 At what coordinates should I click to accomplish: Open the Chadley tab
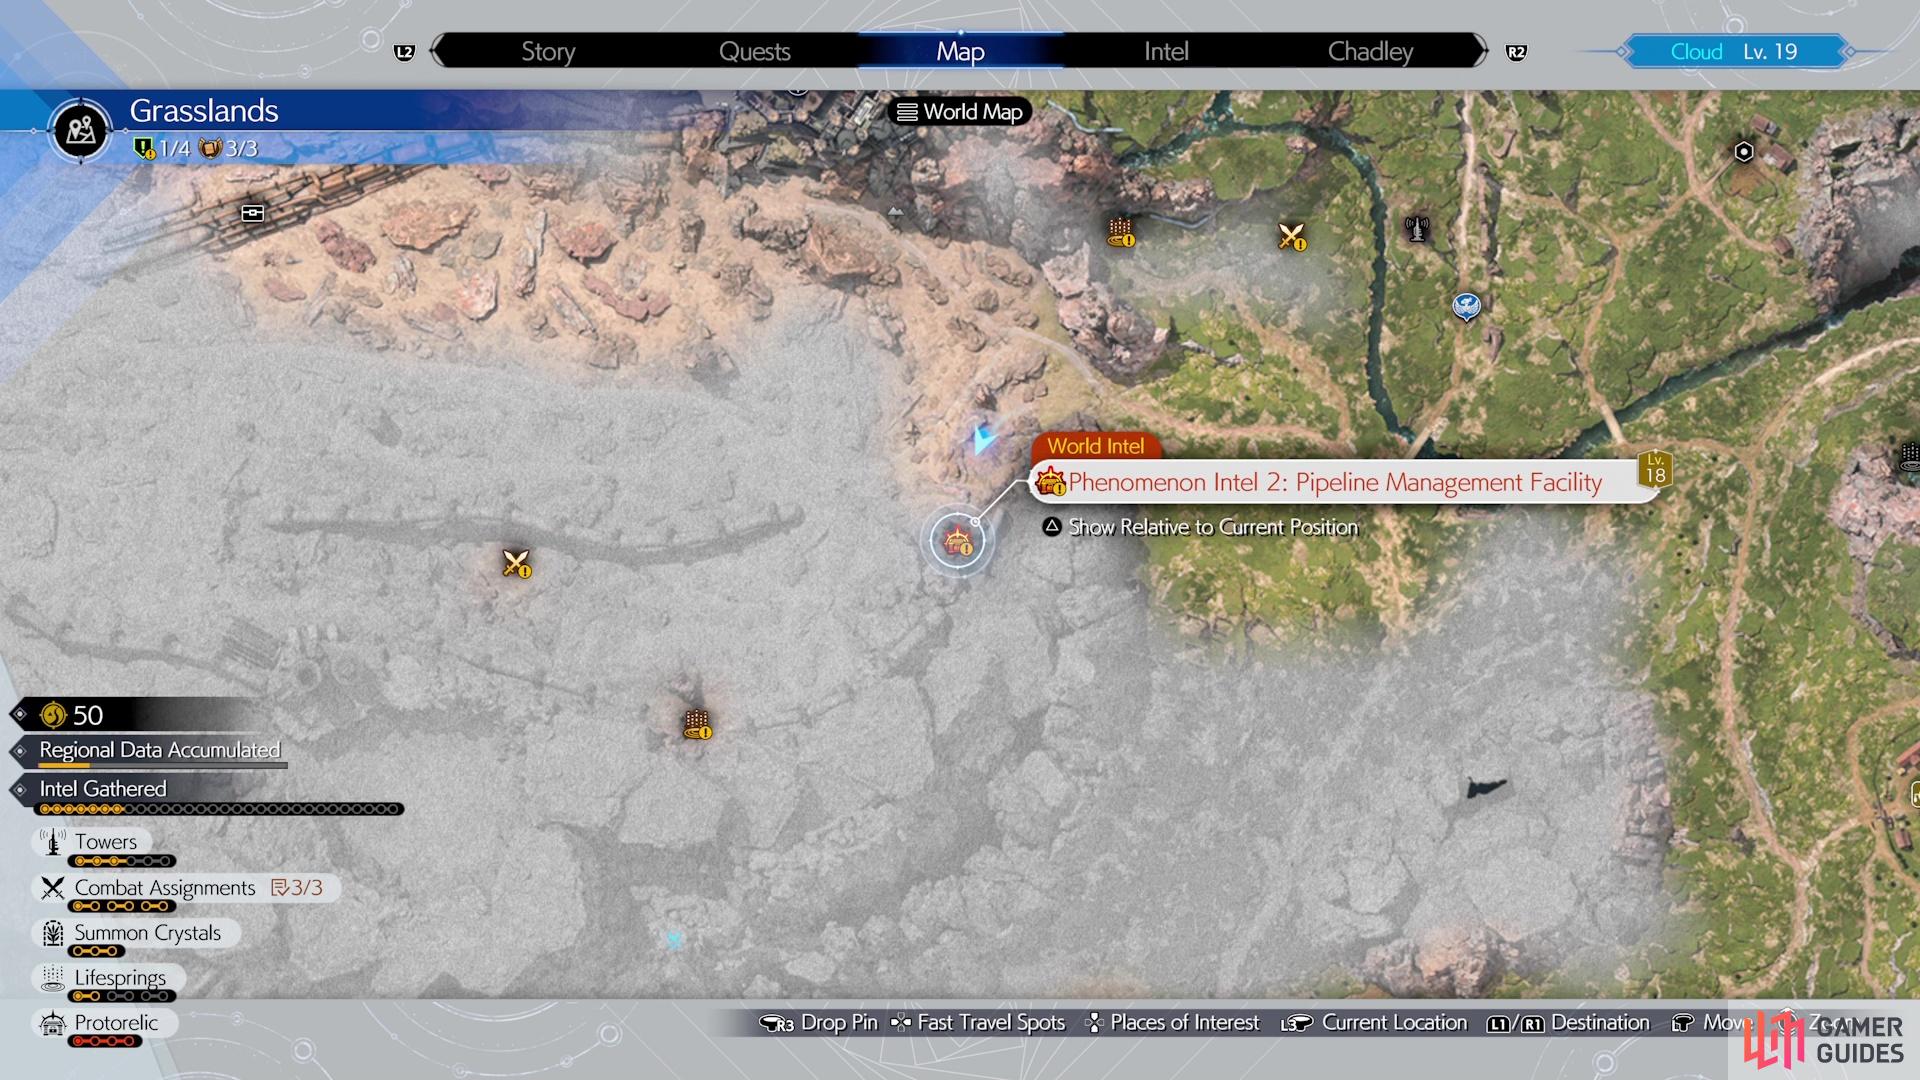point(1370,51)
